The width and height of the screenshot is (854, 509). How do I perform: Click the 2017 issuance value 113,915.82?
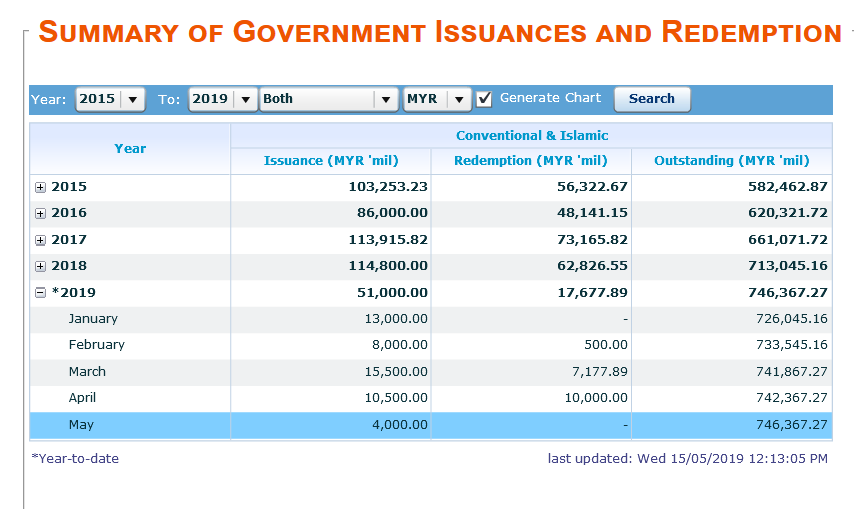[388, 240]
